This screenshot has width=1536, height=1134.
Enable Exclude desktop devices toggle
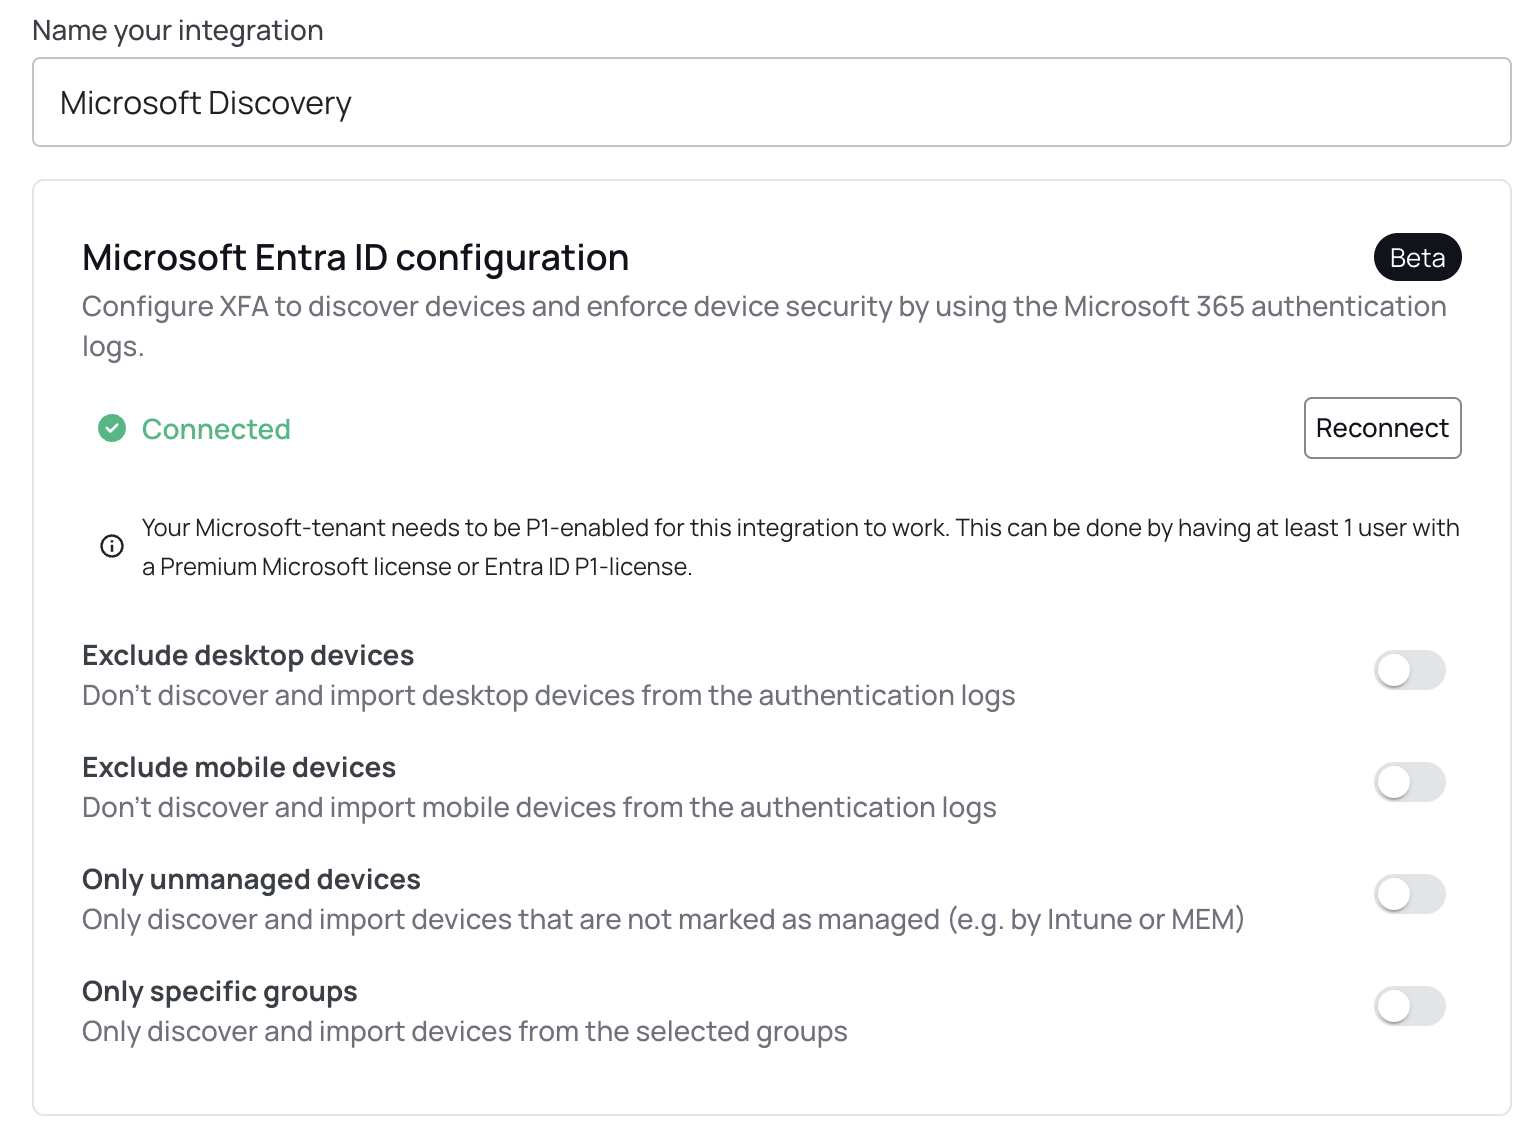tap(1410, 670)
